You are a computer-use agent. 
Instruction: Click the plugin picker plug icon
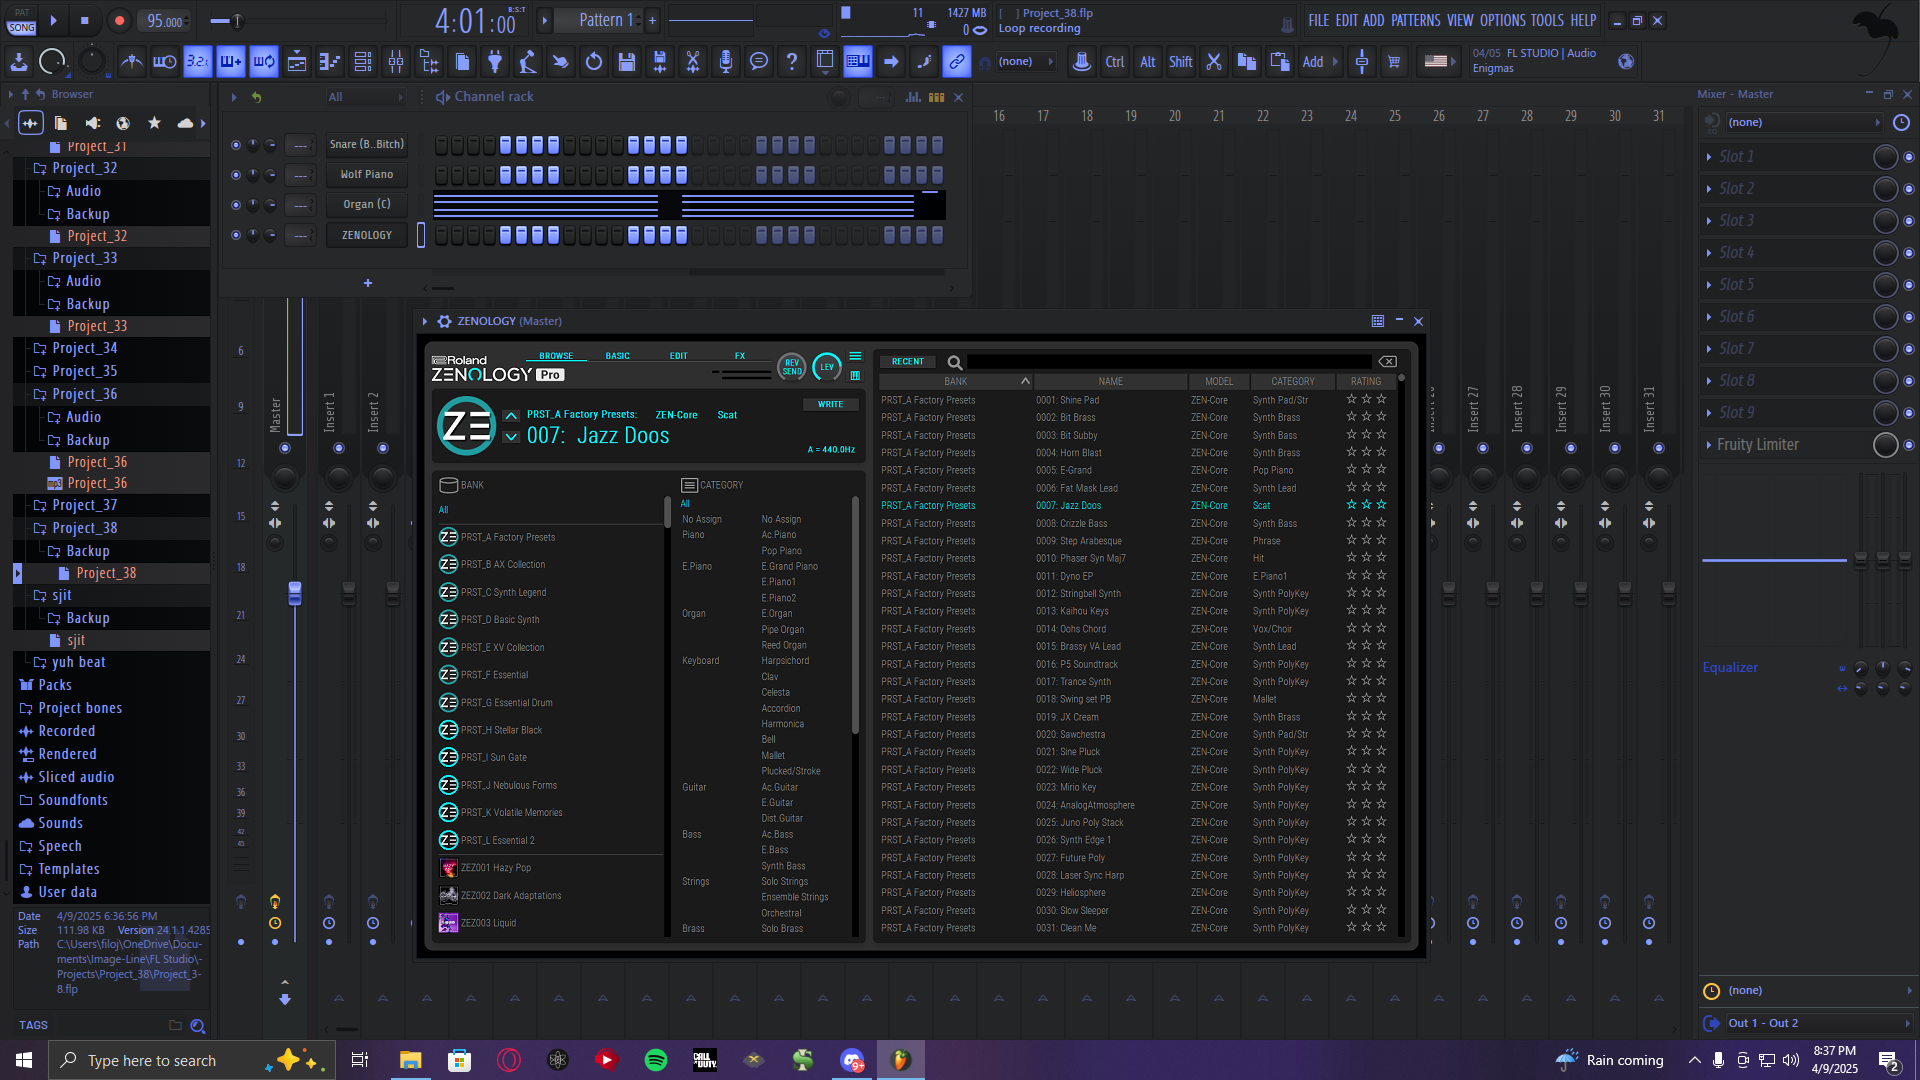click(x=495, y=62)
